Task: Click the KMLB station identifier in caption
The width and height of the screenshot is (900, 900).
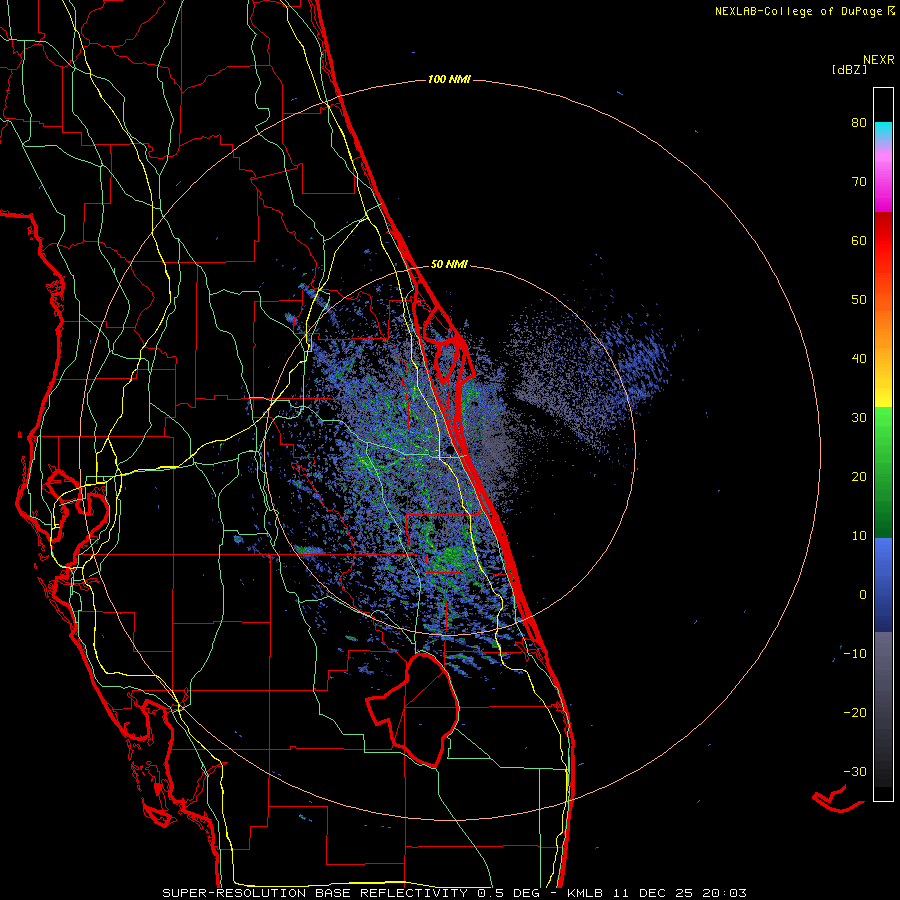Action: point(585,893)
